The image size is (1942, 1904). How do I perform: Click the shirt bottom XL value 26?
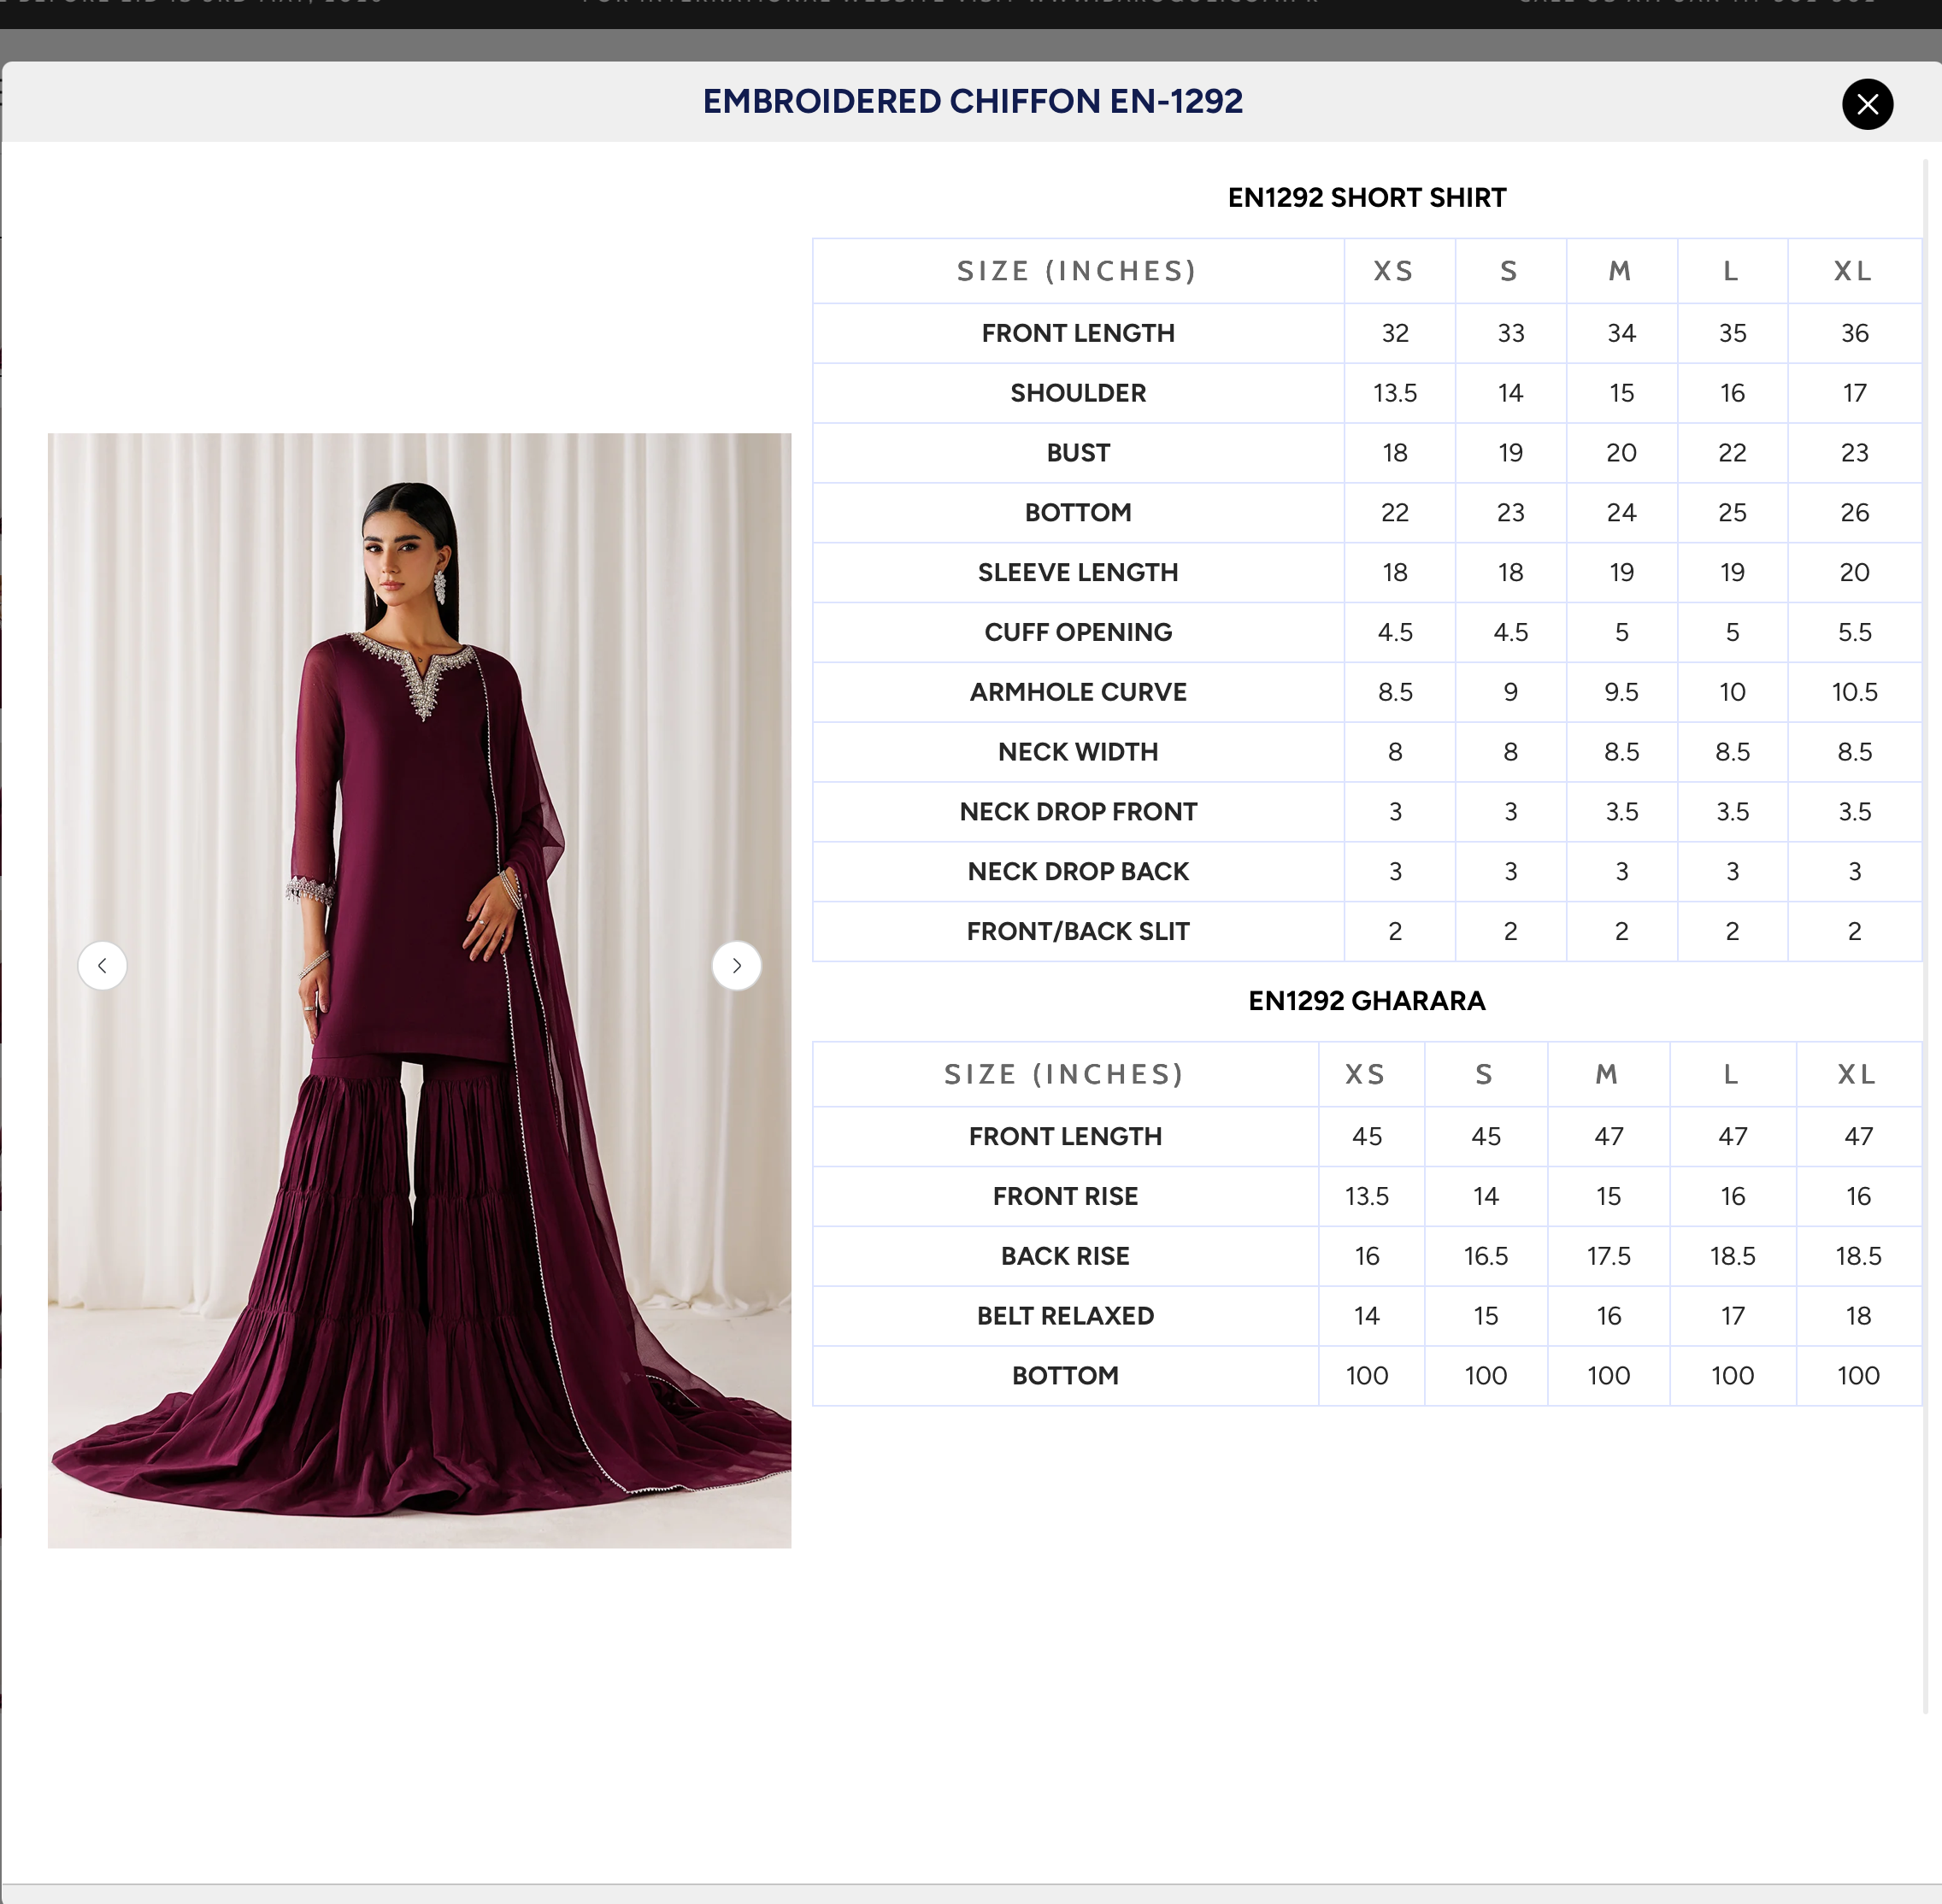point(1854,513)
